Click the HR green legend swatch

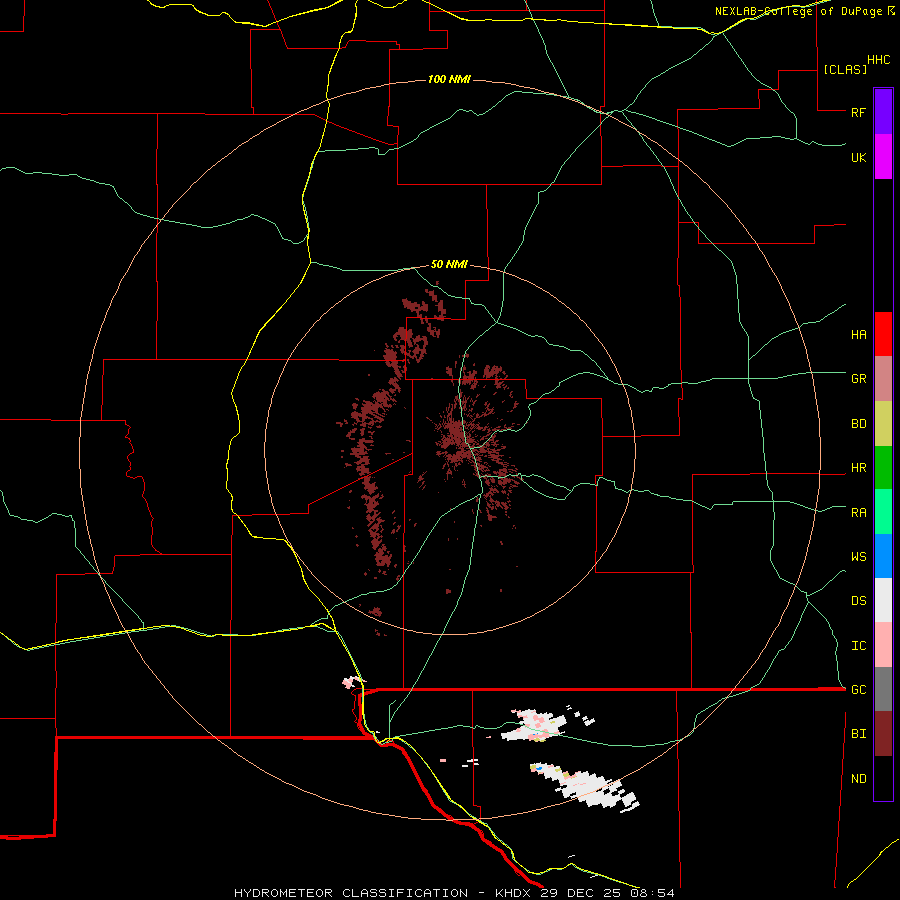[883, 468]
